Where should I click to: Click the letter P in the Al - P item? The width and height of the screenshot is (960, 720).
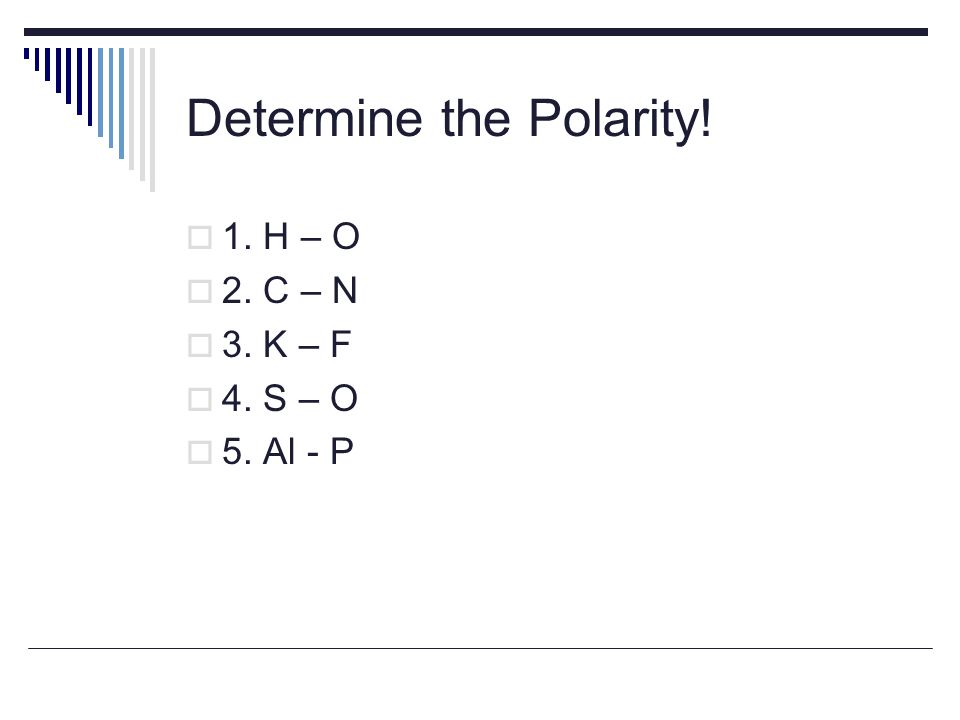click(342, 452)
